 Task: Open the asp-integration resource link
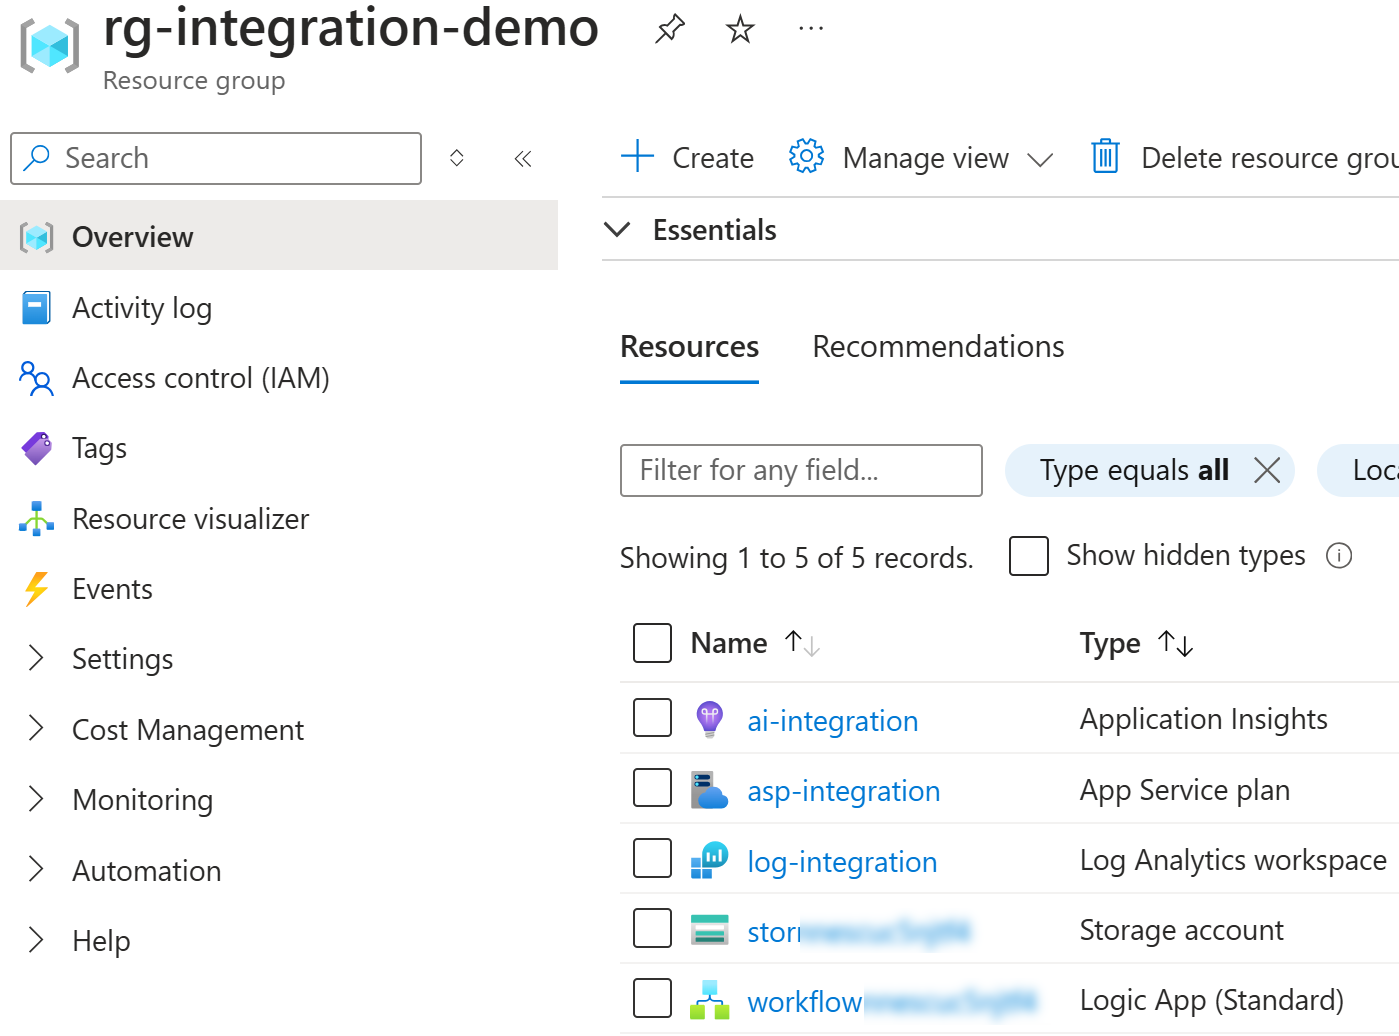844,791
